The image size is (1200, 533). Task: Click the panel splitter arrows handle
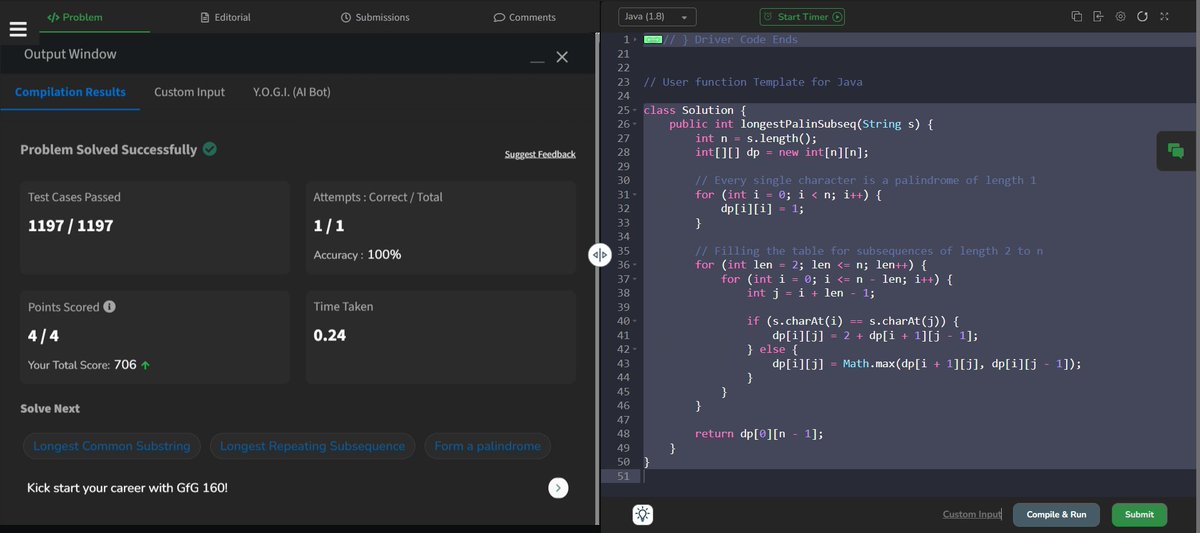(600, 255)
